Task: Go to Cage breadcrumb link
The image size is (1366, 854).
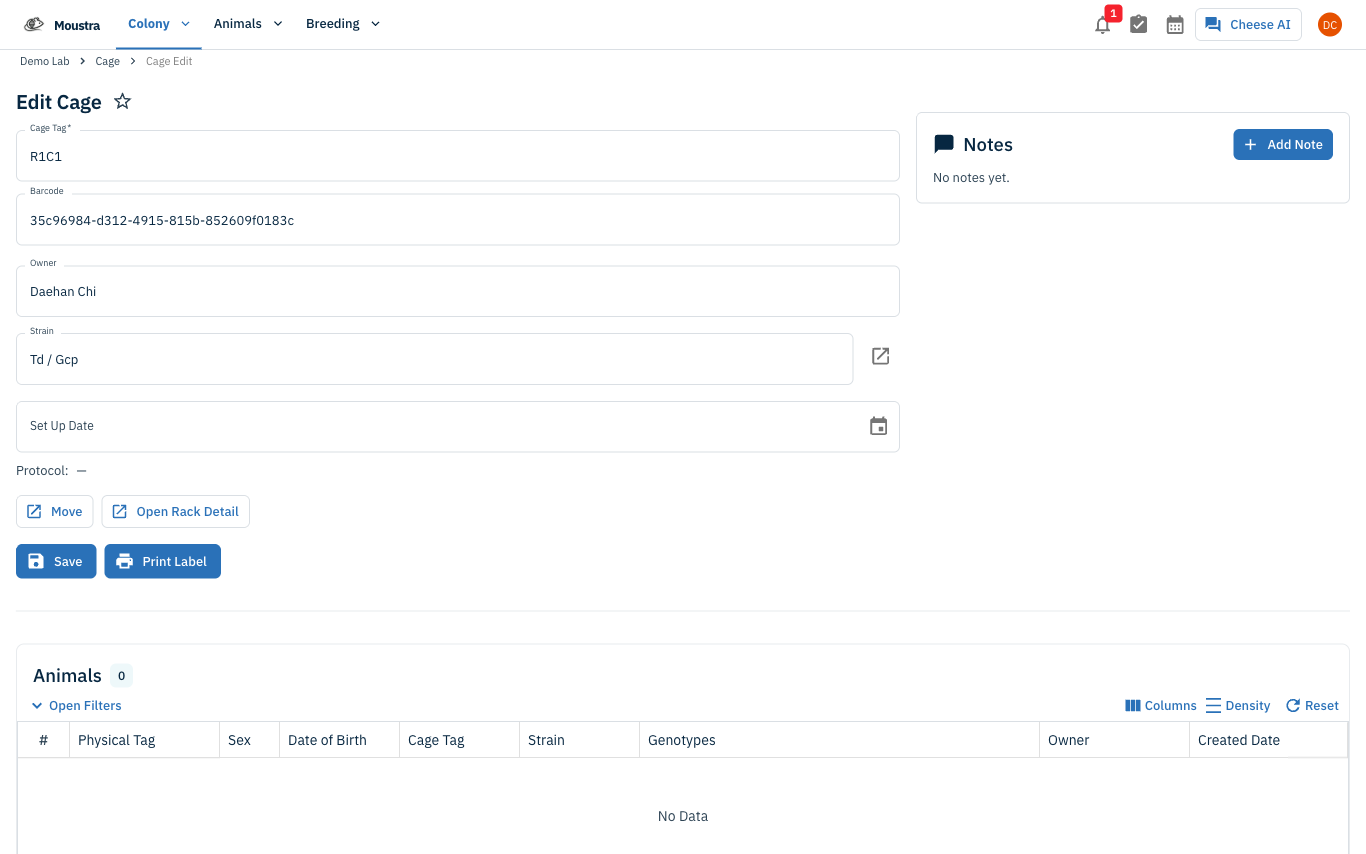Action: pos(107,61)
